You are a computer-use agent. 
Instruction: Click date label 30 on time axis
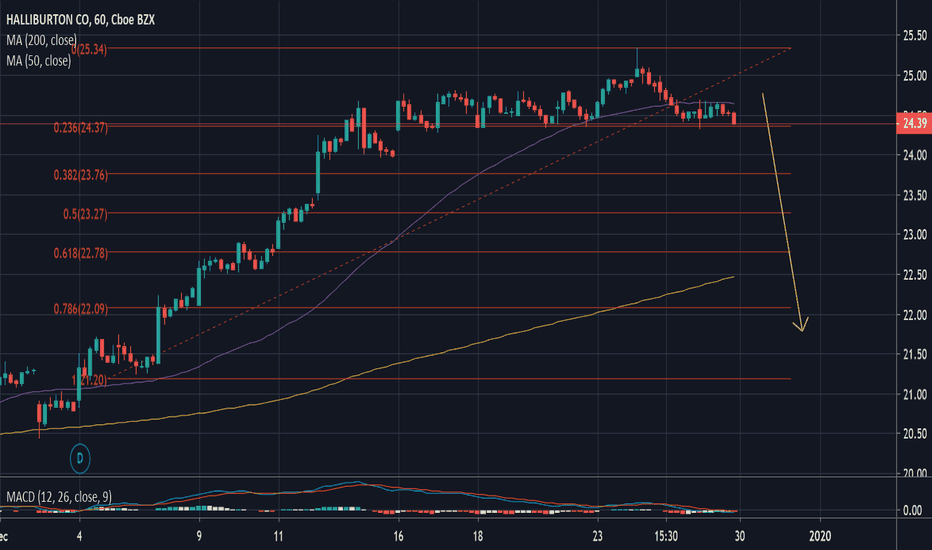(x=739, y=536)
